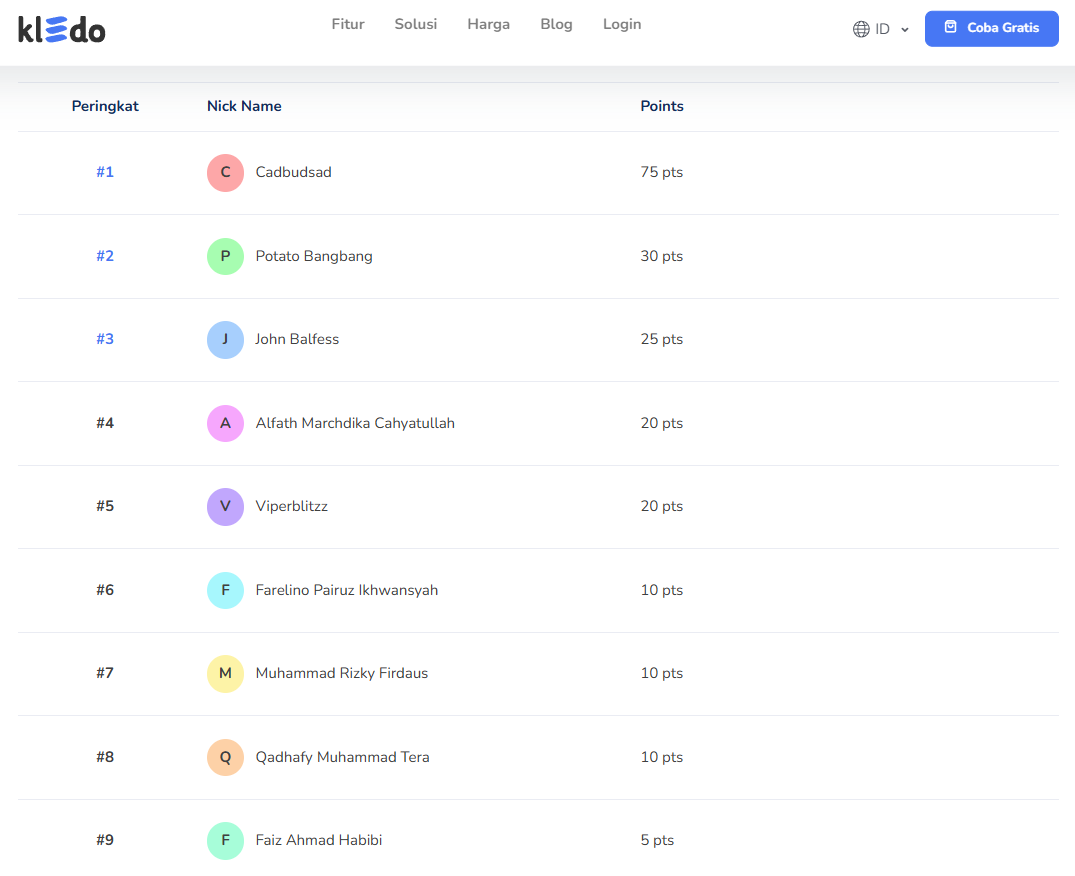The height and width of the screenshot is (876, 1075).
Task: Click Farelino's cyan F avatar
Action: [x=225, y=590]
